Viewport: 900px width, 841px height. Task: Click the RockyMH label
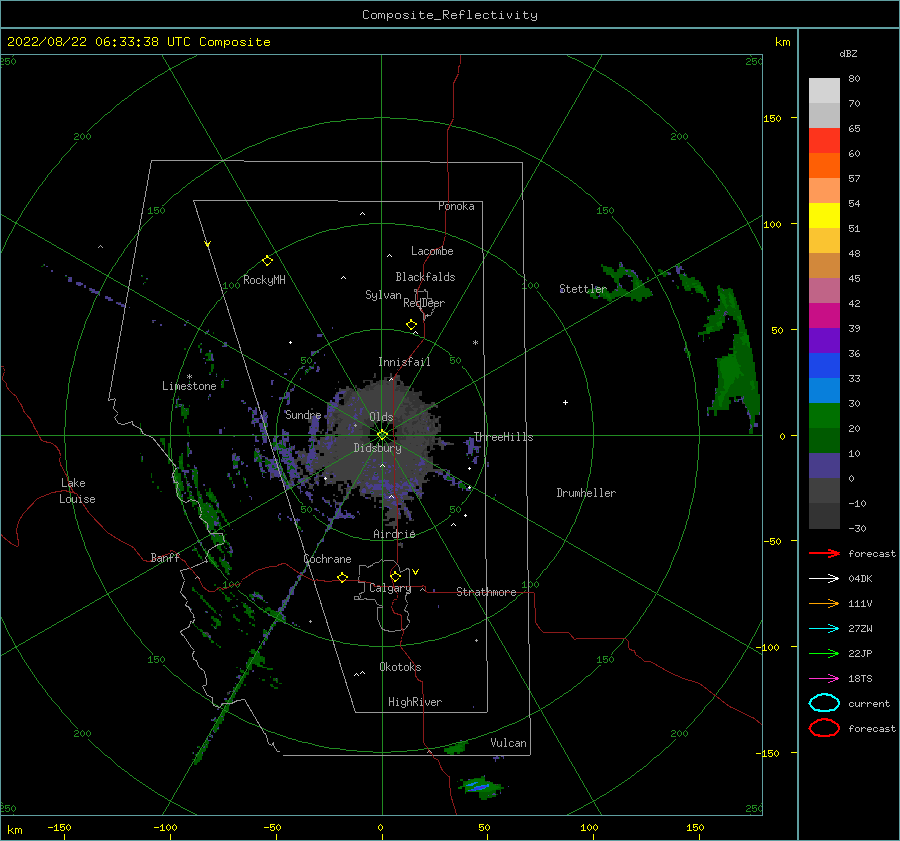coord(264,280)
